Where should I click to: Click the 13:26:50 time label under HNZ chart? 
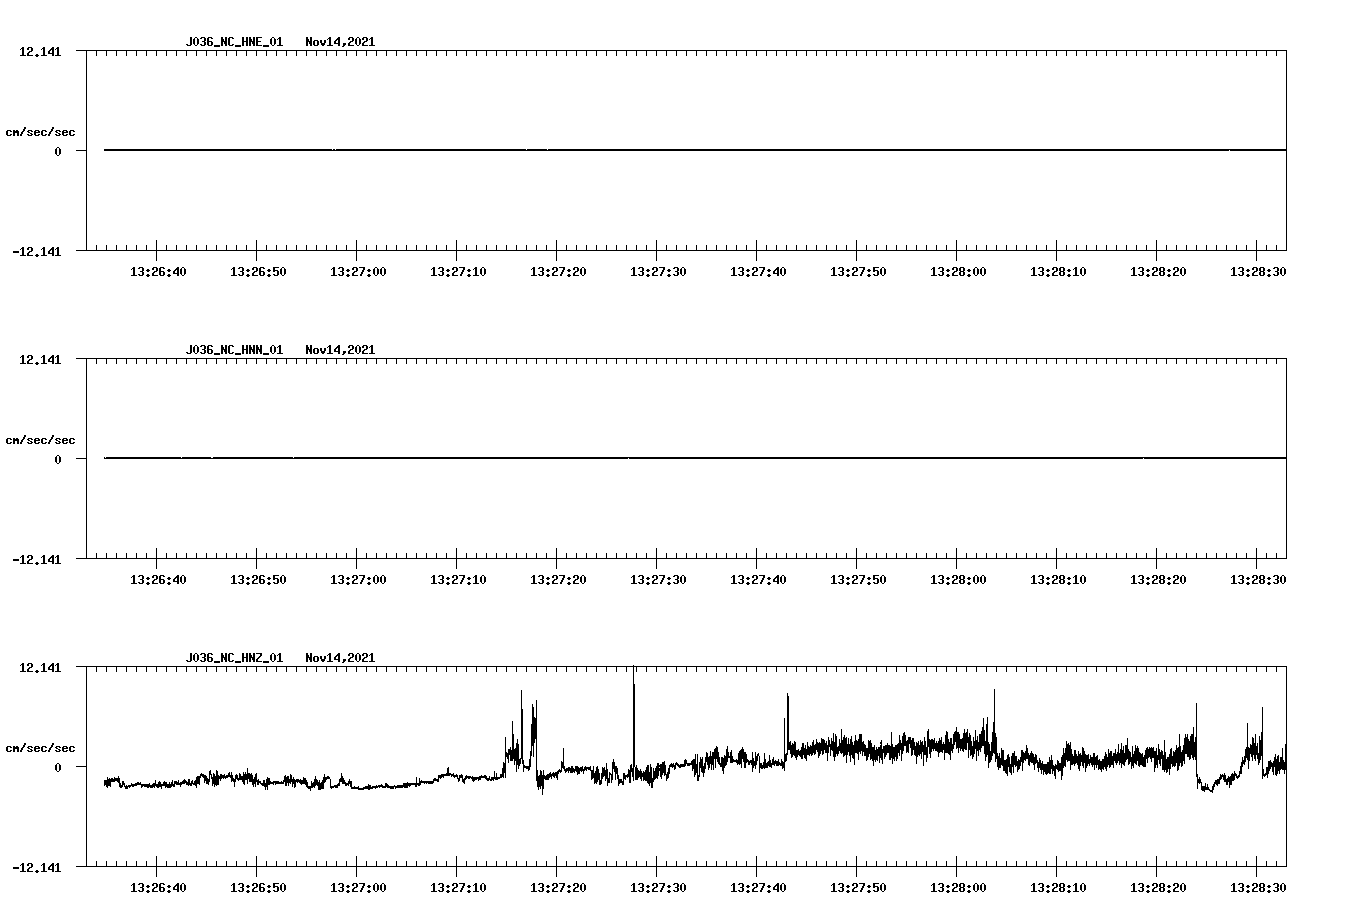[258, 887]
